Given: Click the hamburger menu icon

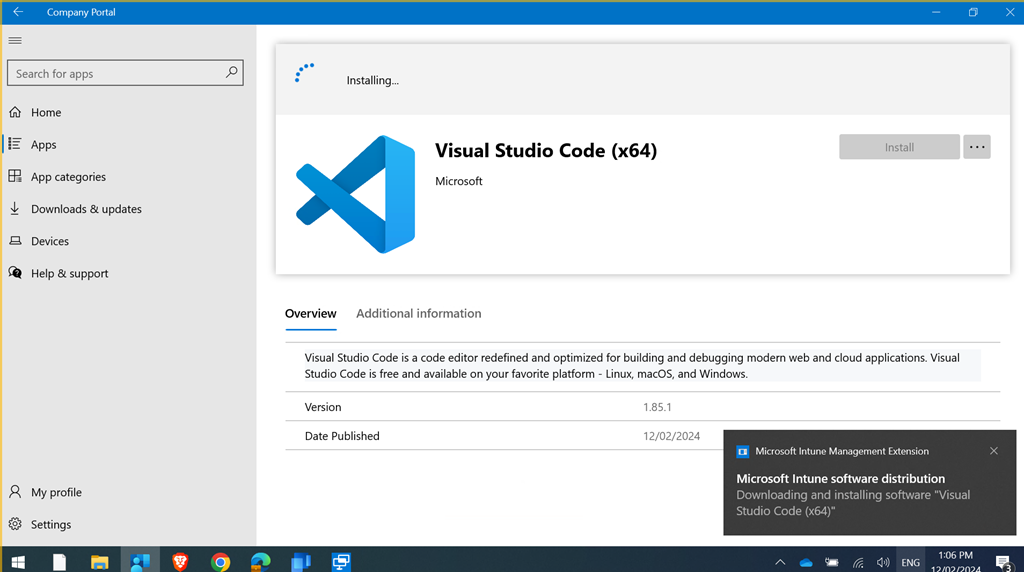Looking at the screenshot, I should (x=15, y=40).
